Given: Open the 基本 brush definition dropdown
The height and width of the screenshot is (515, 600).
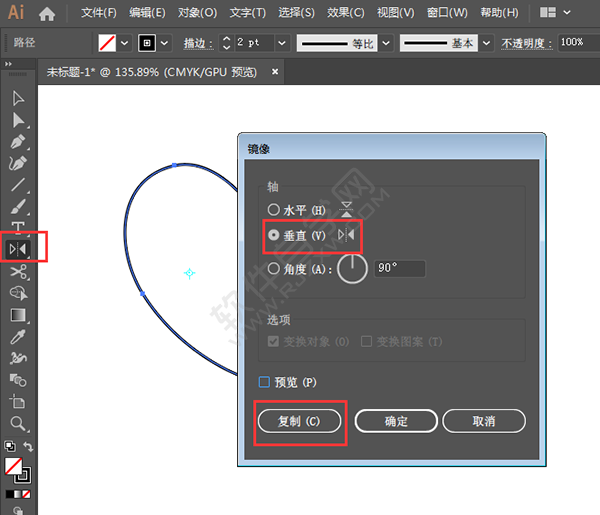Looking at the screenshot, I should [486, 43].
